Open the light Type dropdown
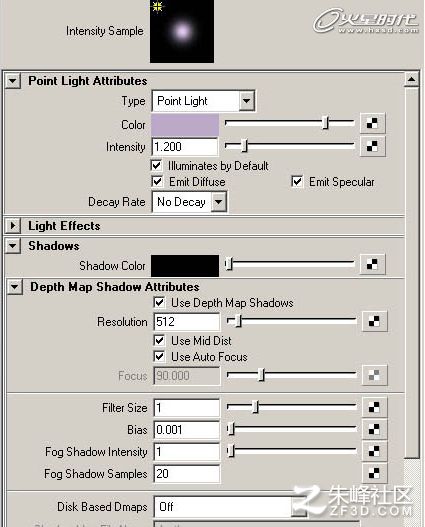 (204, 100)
